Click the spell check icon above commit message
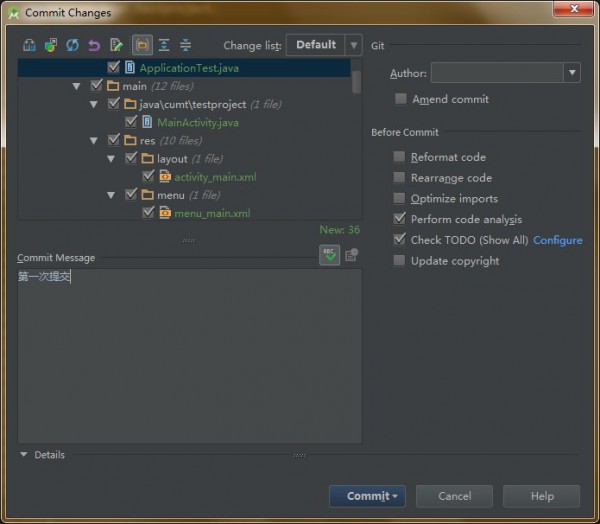Image resolution: width=600 pixels, height=524 pixels. (329, 255)
